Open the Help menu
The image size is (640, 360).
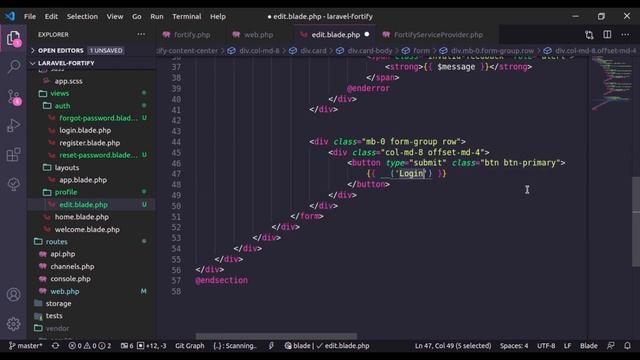coord(218,16)
